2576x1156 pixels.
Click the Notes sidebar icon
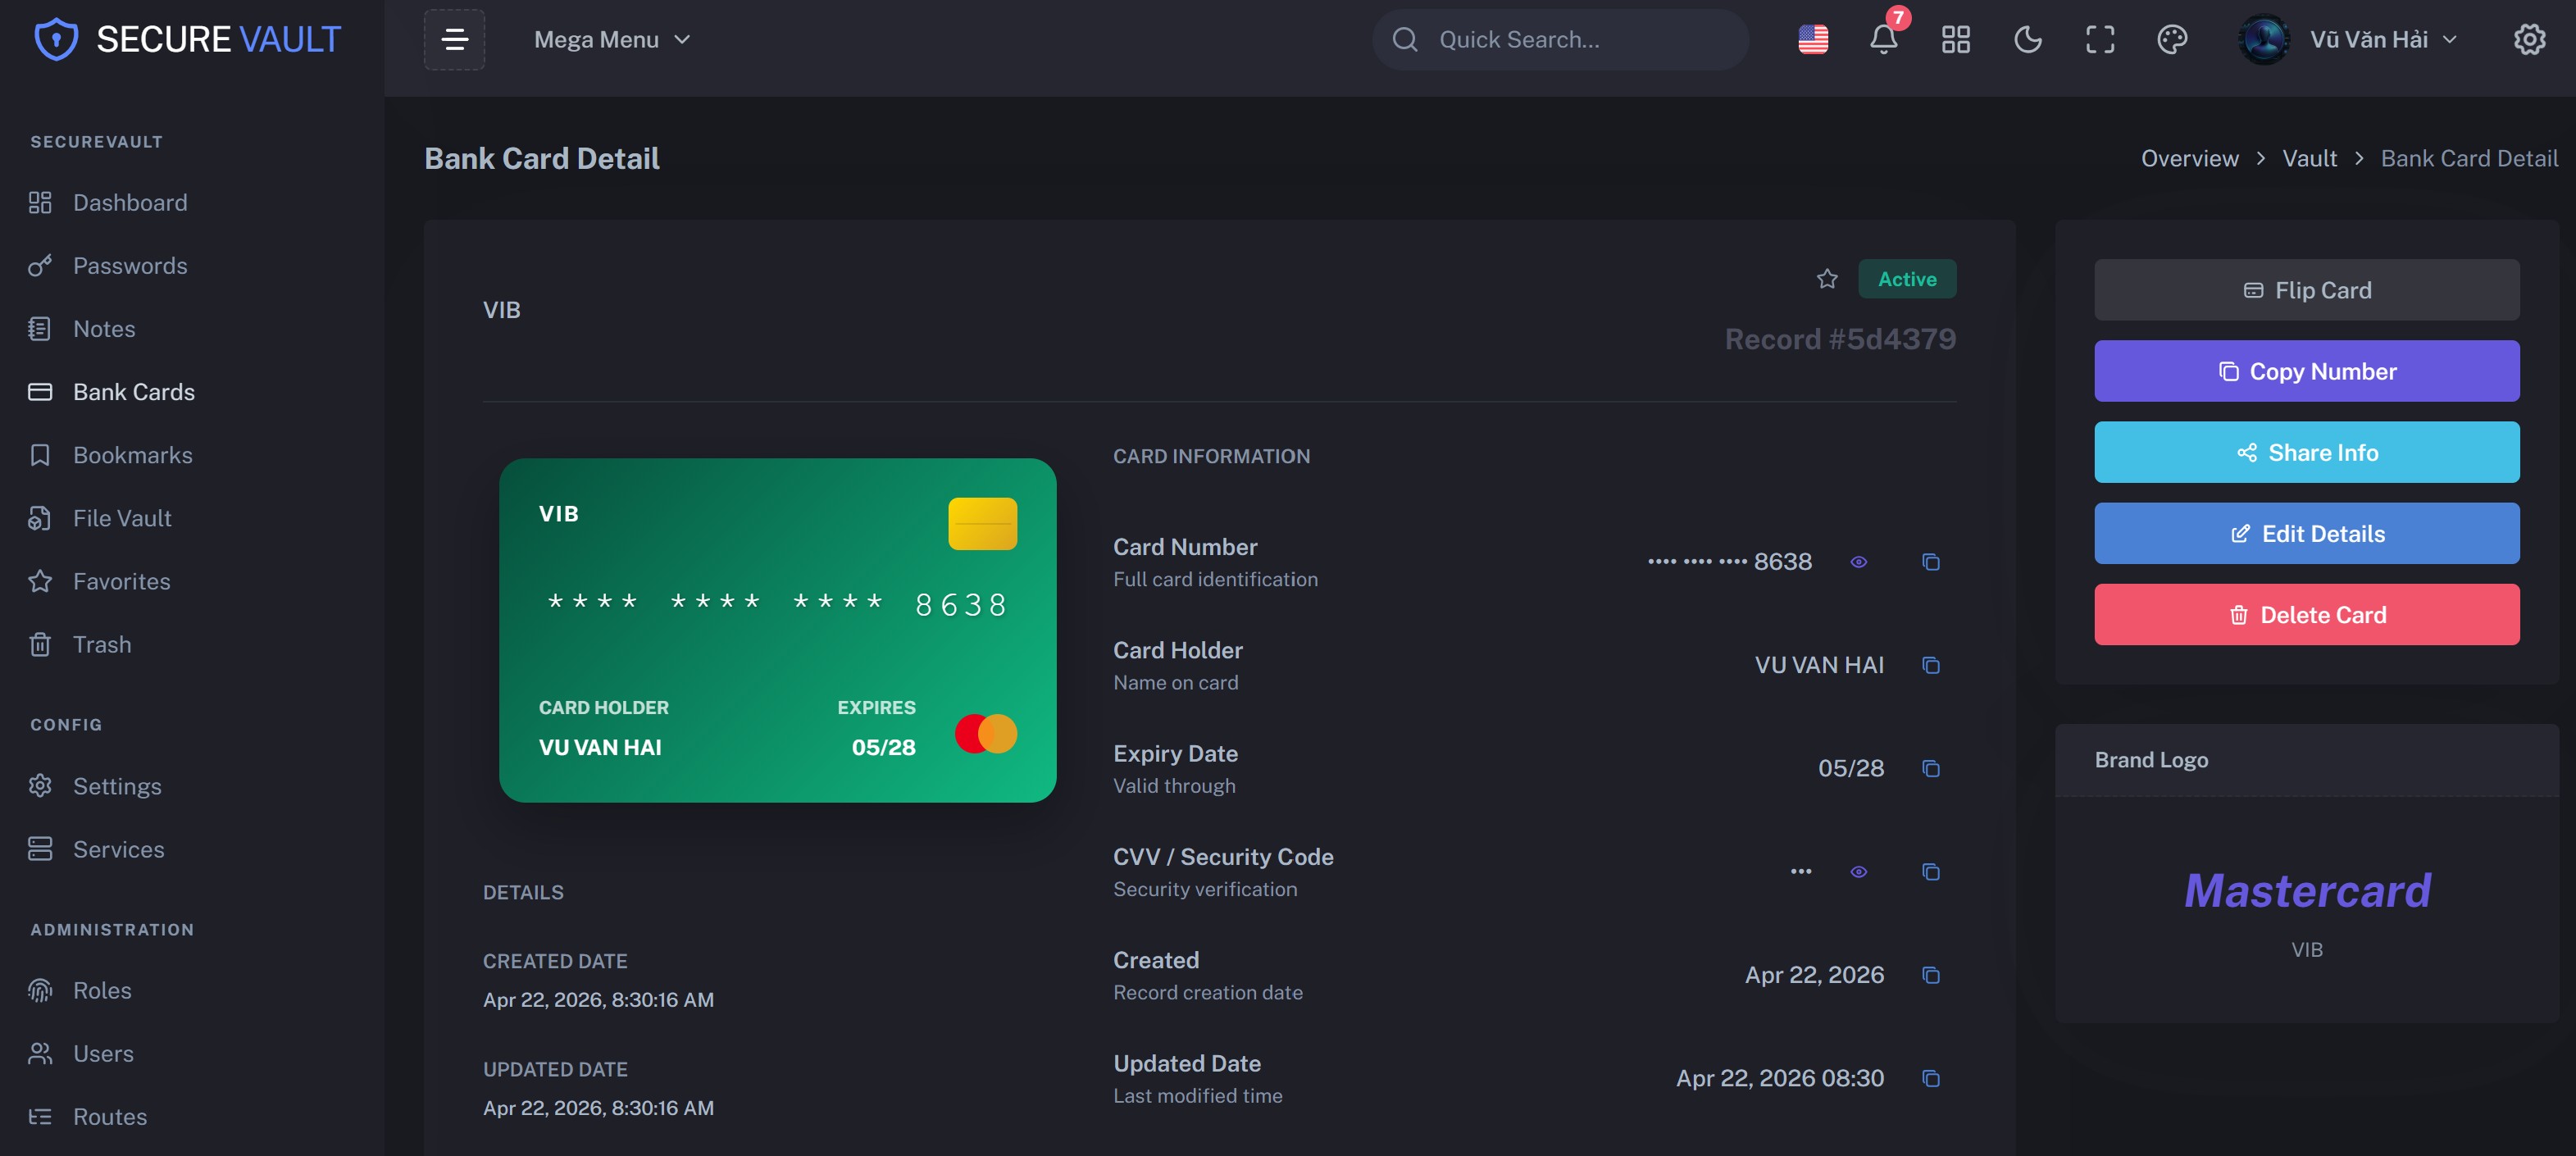click(x=40, y=329)
